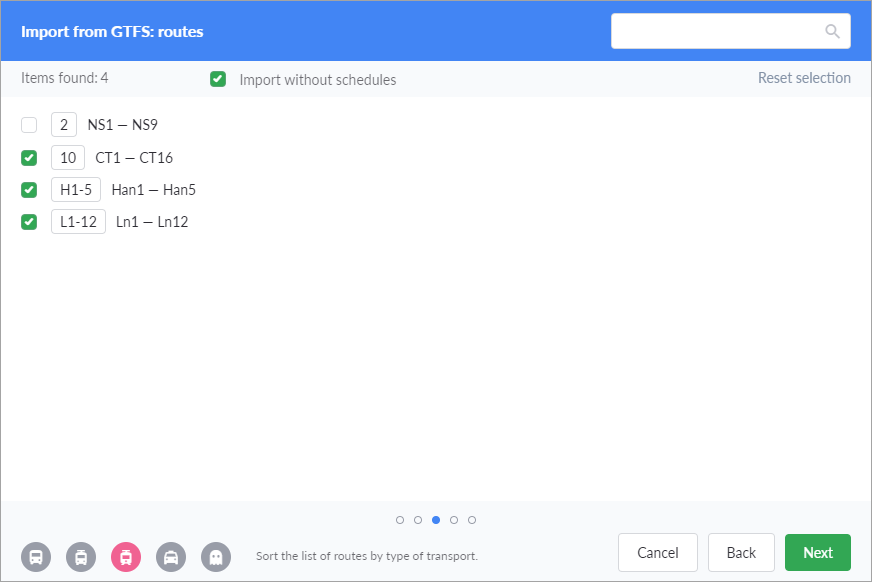Deselect the Ln1 — Ln12 route
Screen dimensions: 872x582
(x=29, y=221)
